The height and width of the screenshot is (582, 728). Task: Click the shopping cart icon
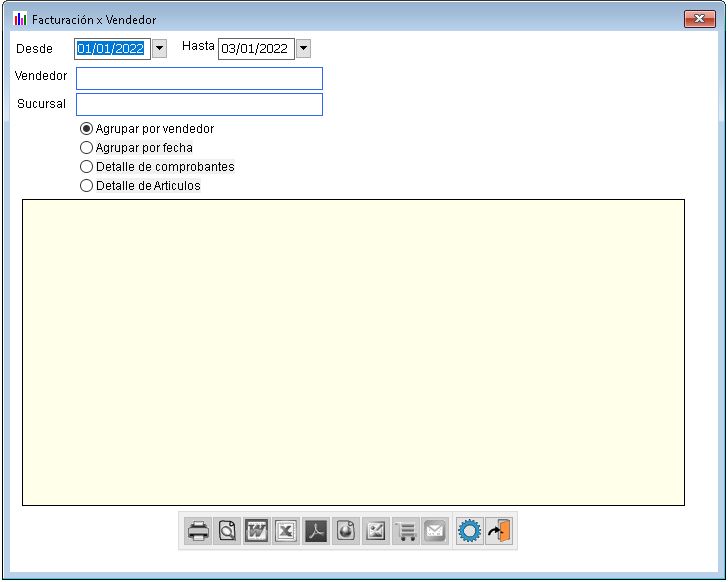point(405,531)
